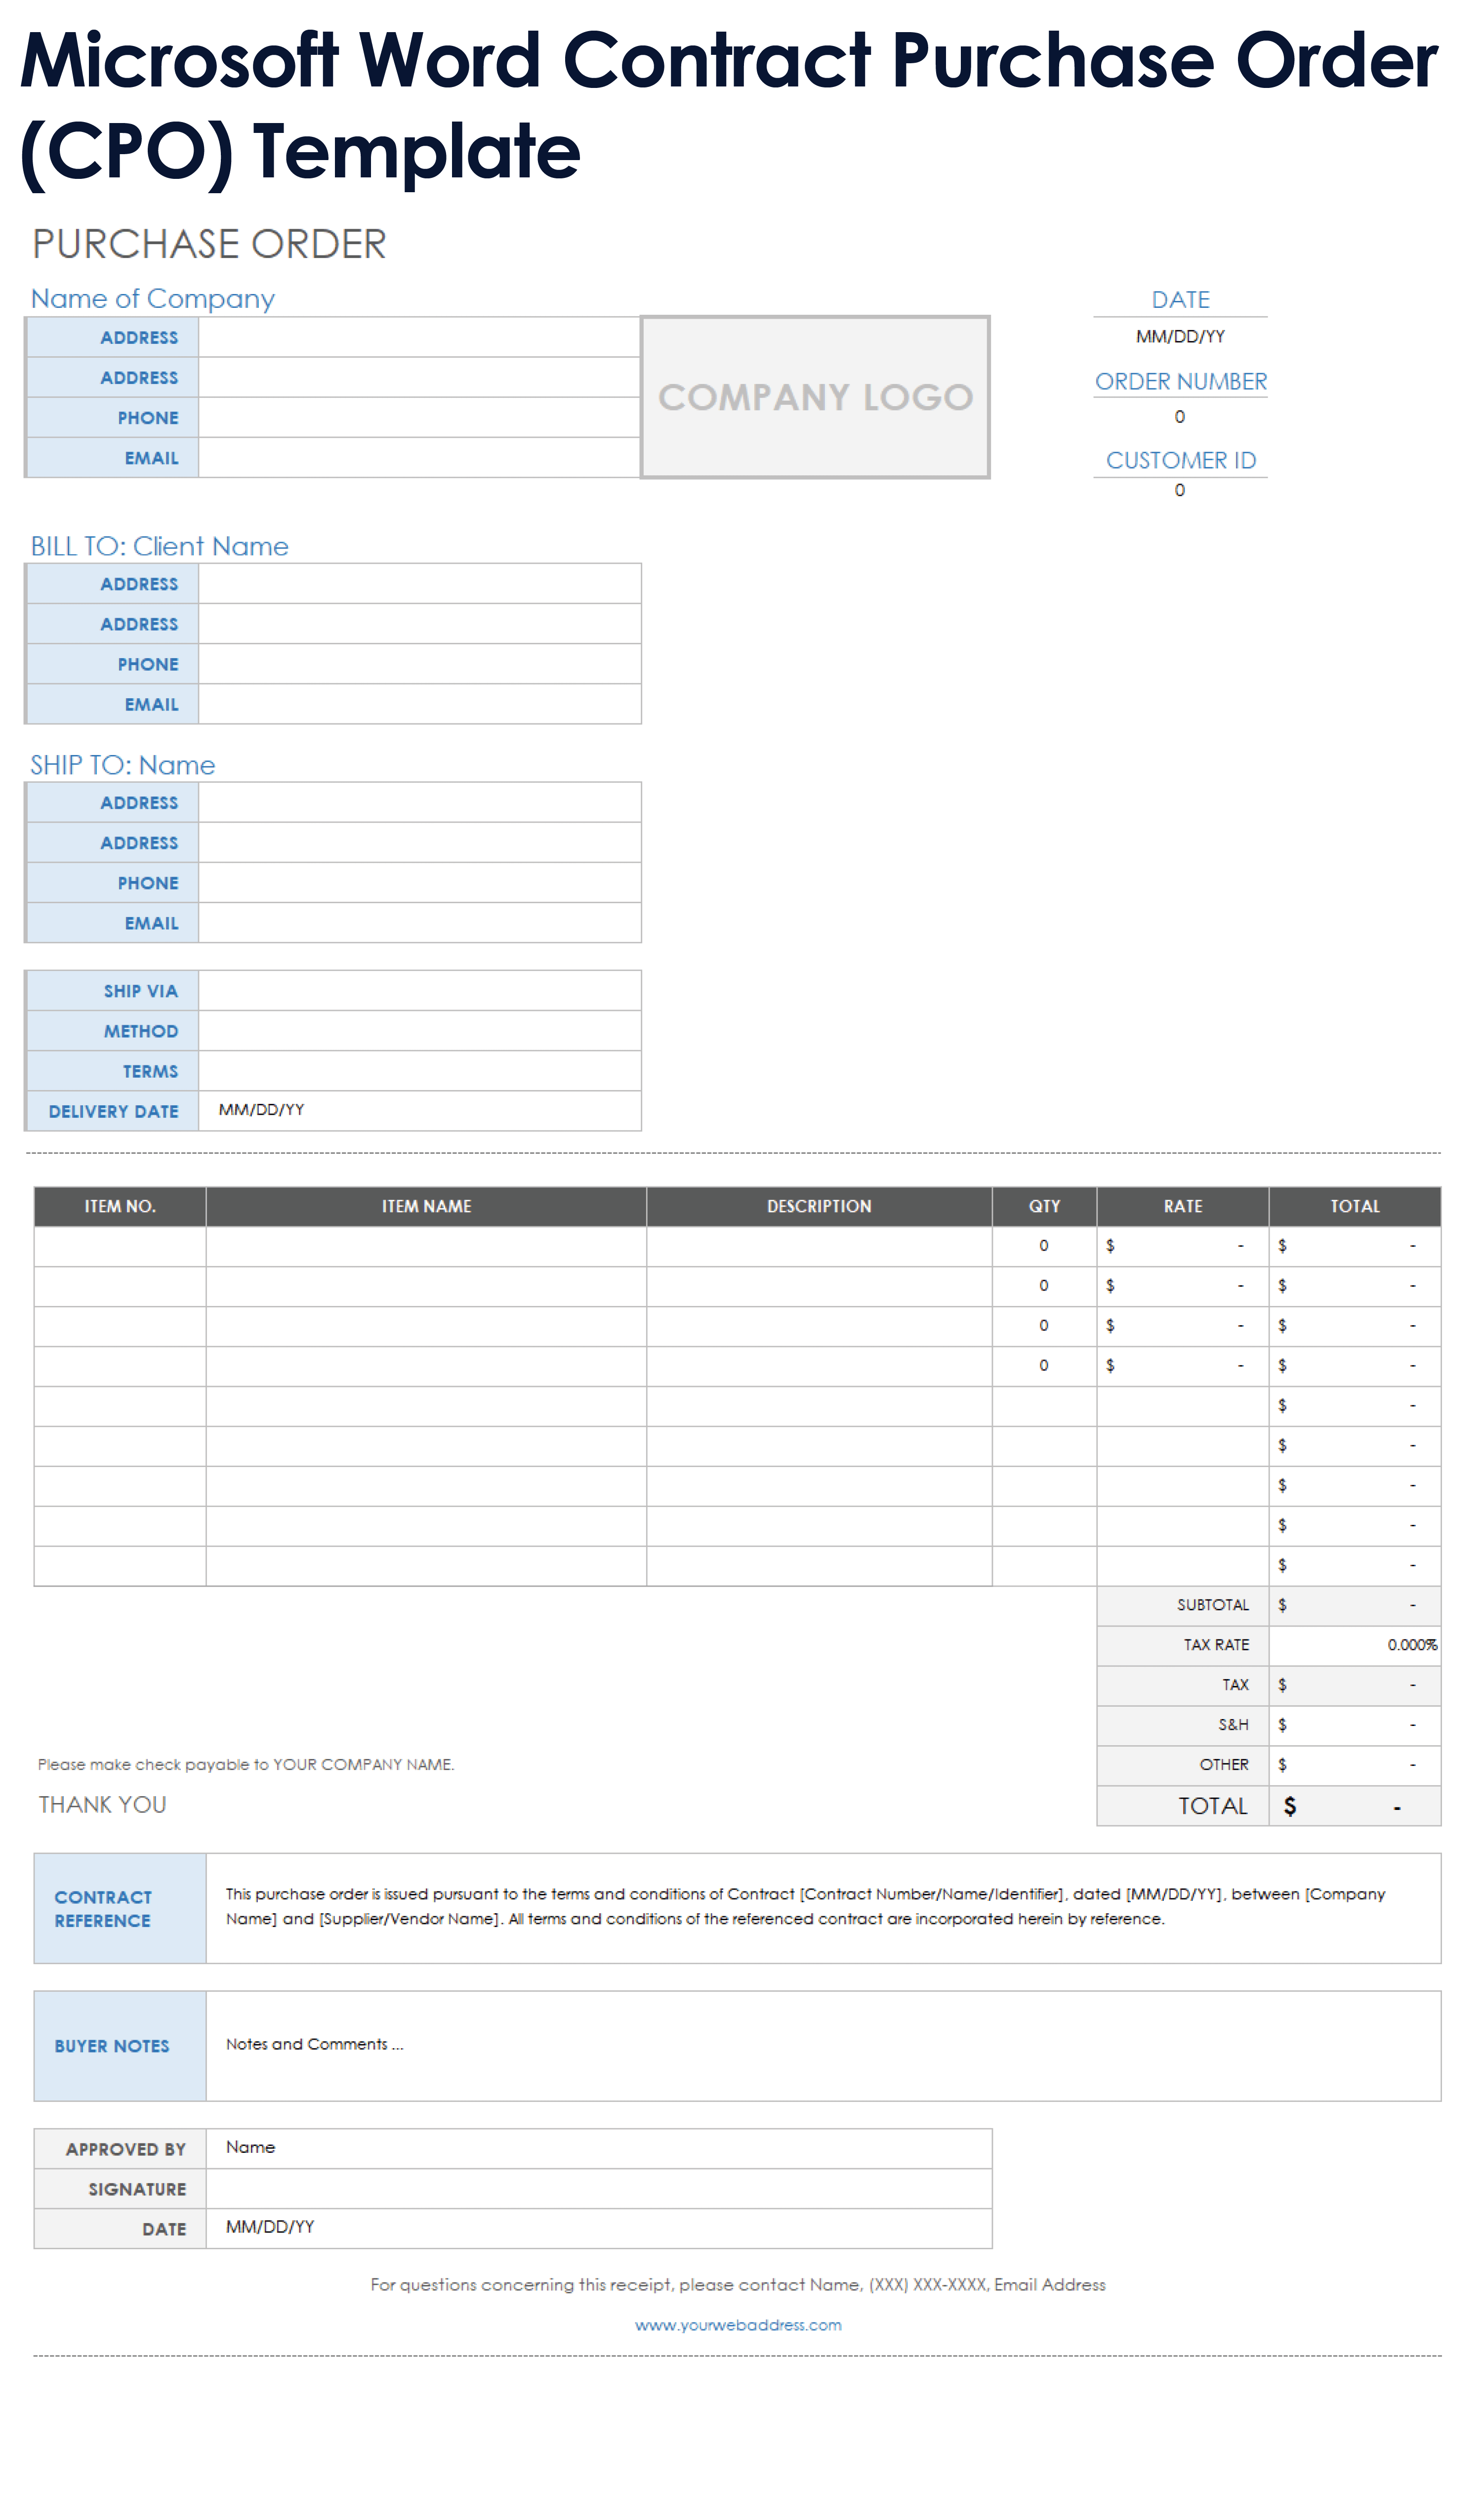The width and height of the screenshot is (1482, 2520).
Task: Click the APPROVED BY label
Action: pyautogui.click(x=126, y=2149)
